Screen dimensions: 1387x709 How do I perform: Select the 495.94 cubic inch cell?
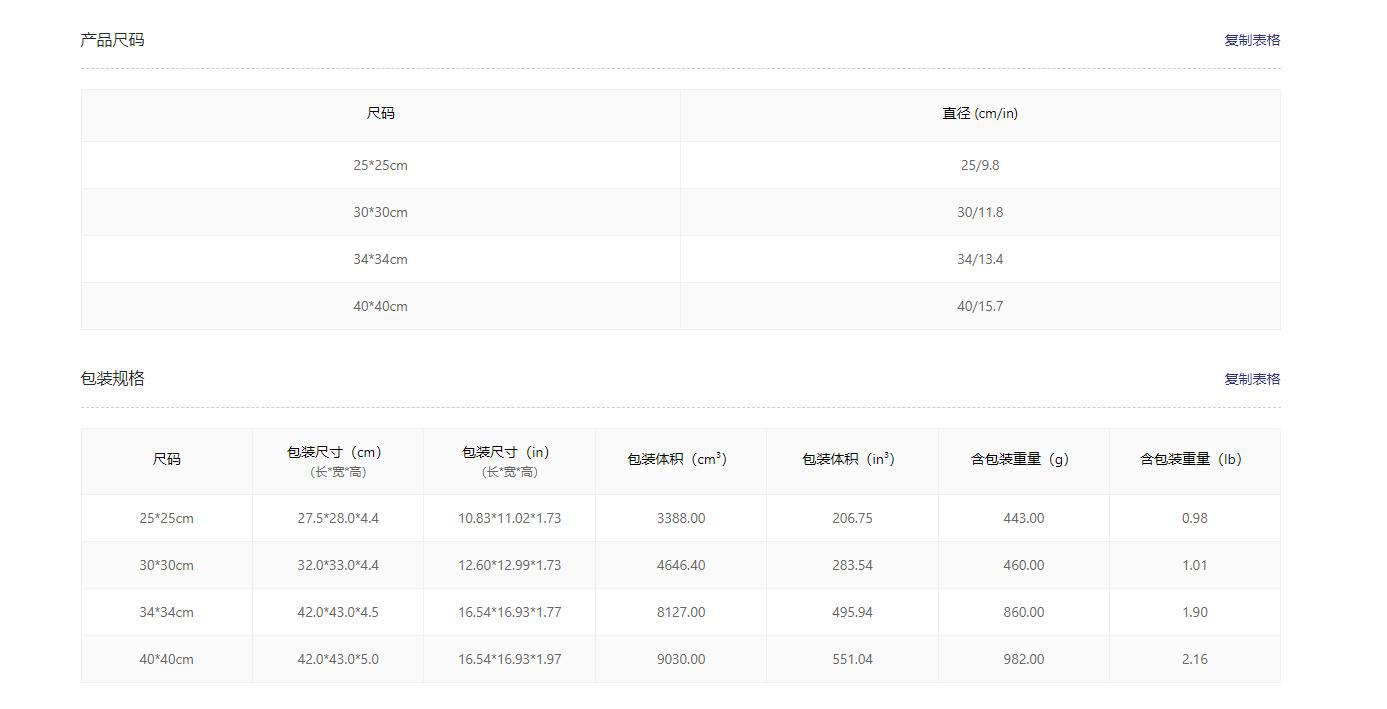pyautogui.click(x=852, y=612)
